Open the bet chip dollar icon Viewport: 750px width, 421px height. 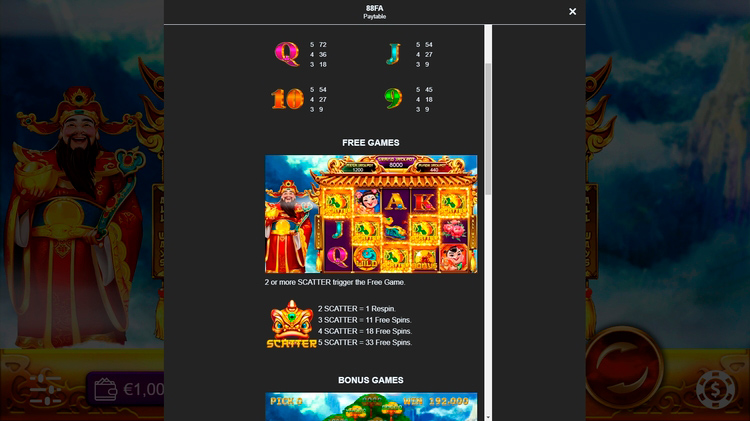pos(715,388)
